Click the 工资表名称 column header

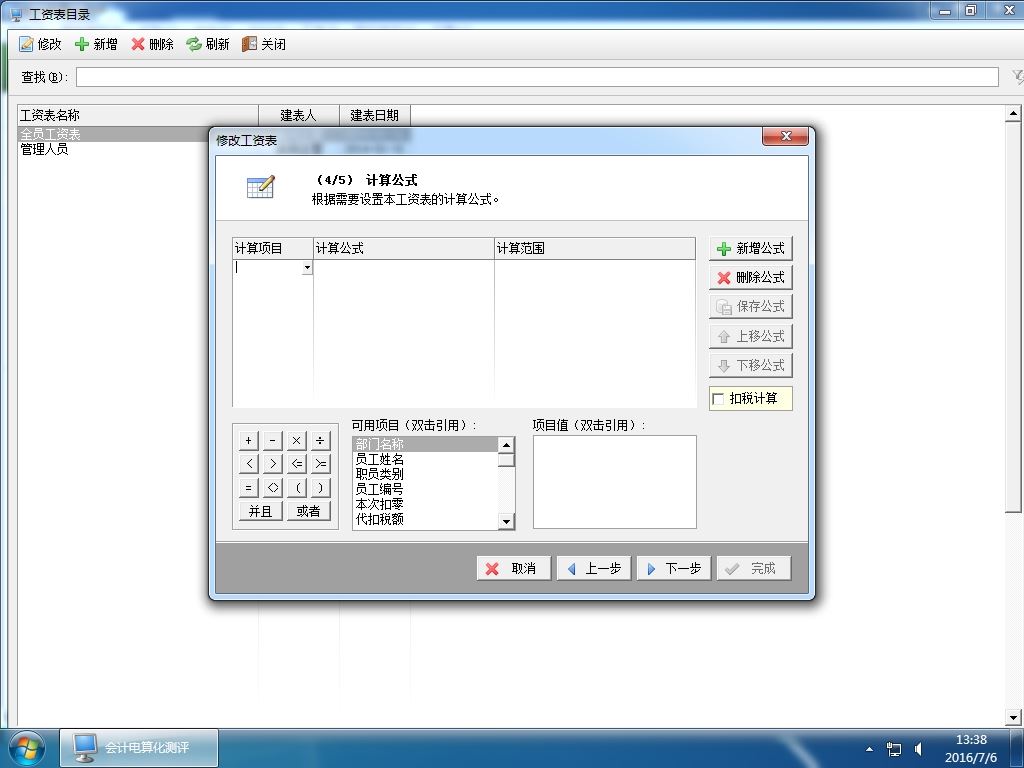pyautogui.click(x=138, y=116)
